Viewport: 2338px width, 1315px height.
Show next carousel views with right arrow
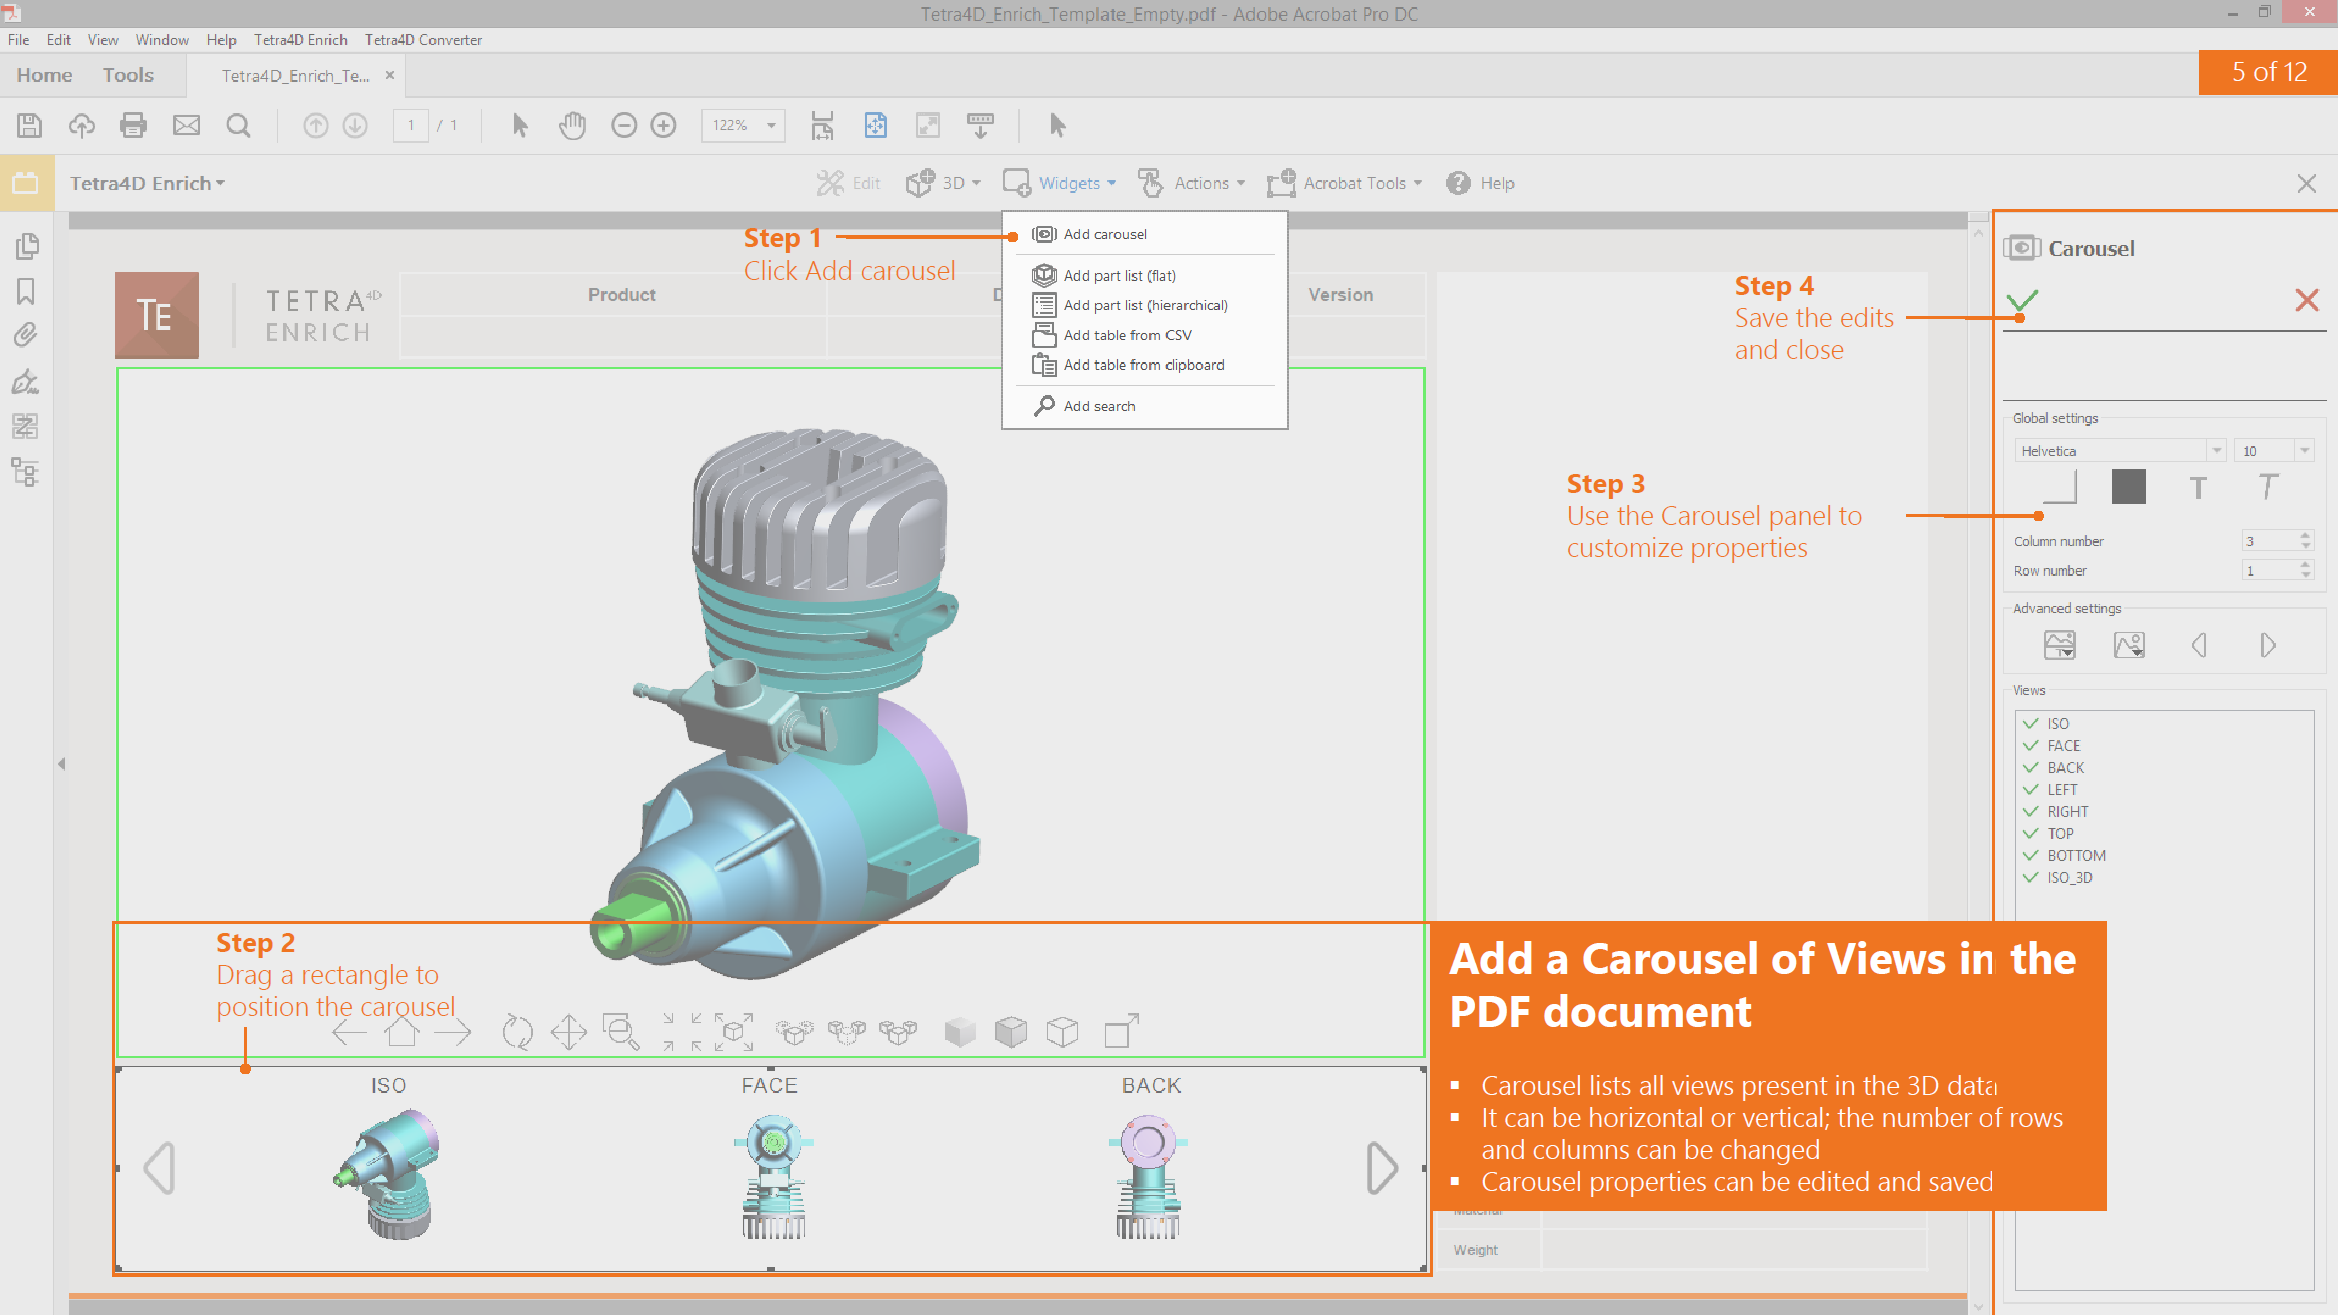[1381, 1168]
